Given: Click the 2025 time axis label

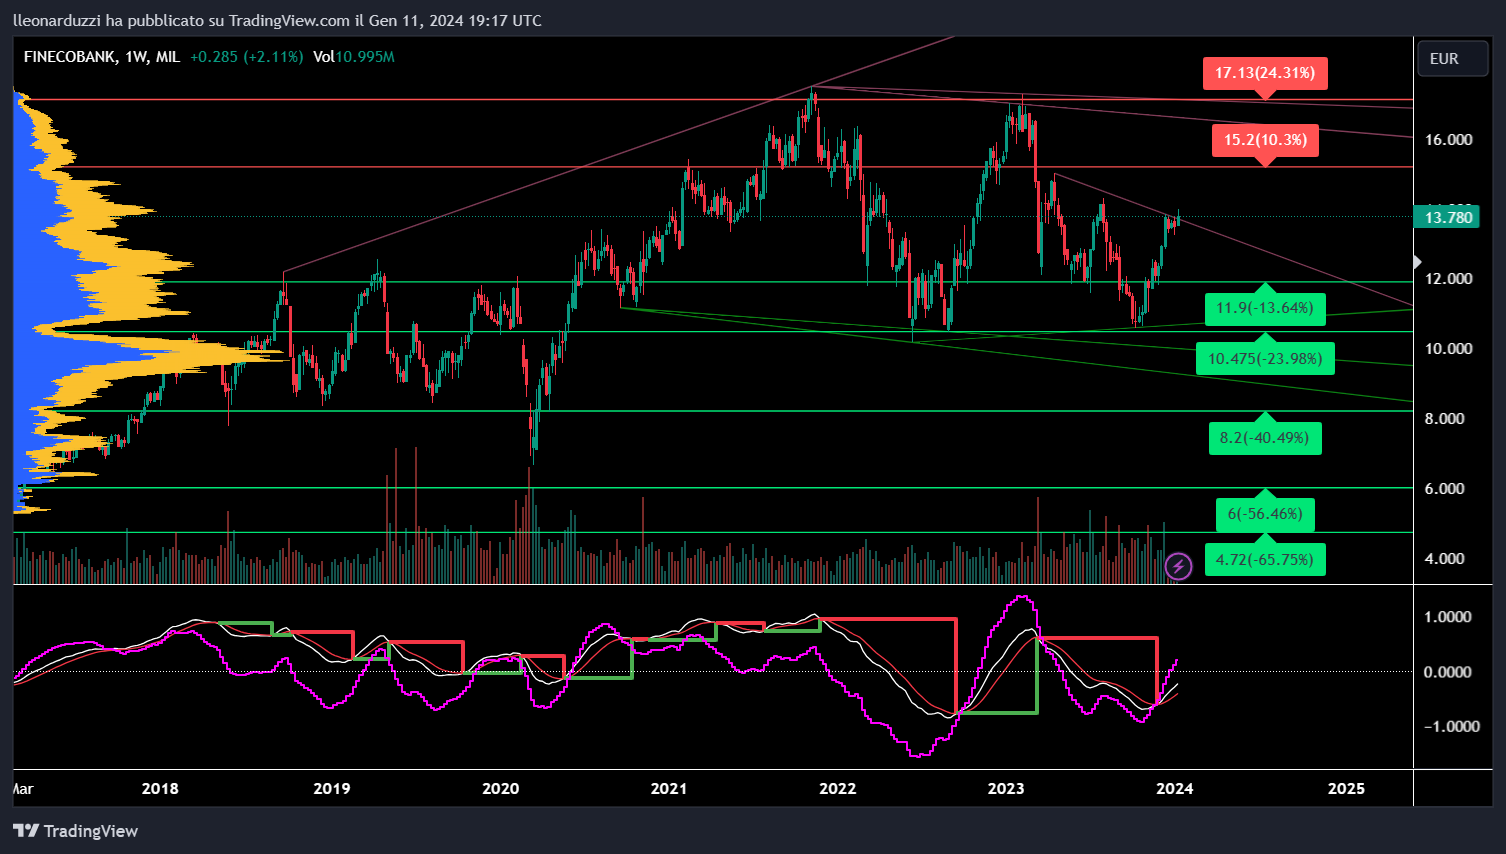Looking at the screenshot, I should pyautogui.click(x=1346, y=789).
